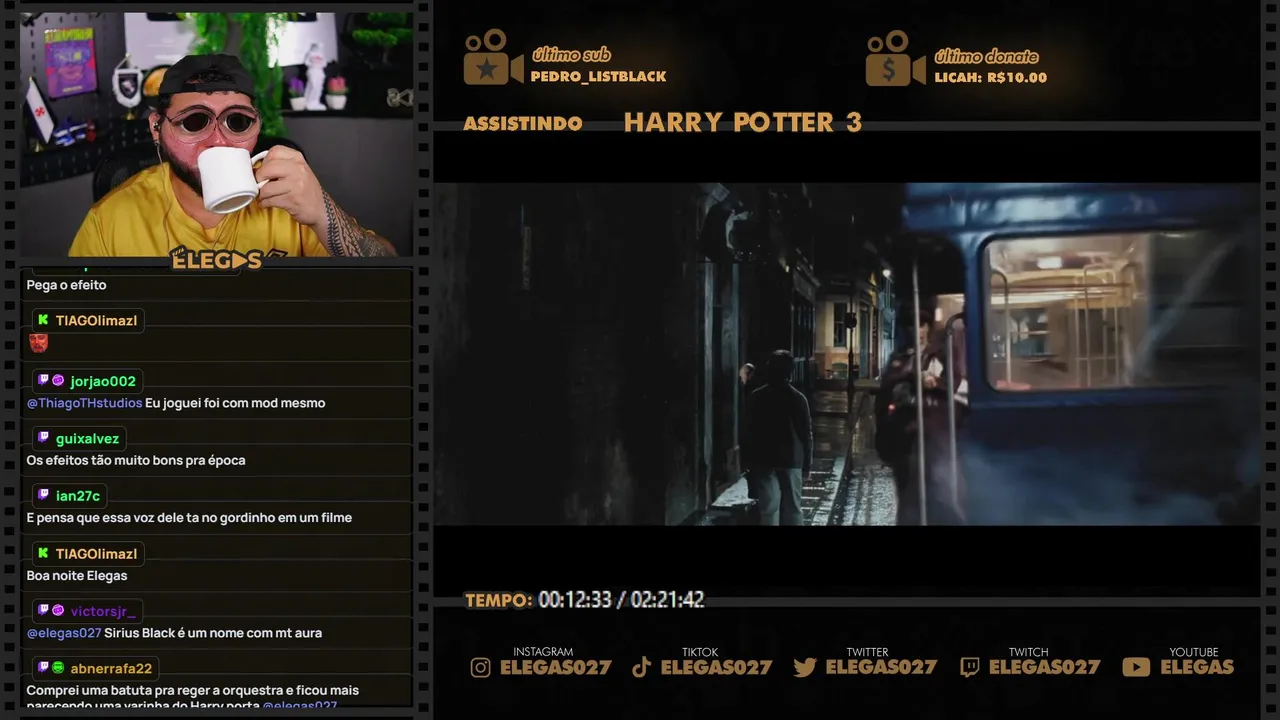Click the 'Pega o efeito' chat message

pos(66,285)
